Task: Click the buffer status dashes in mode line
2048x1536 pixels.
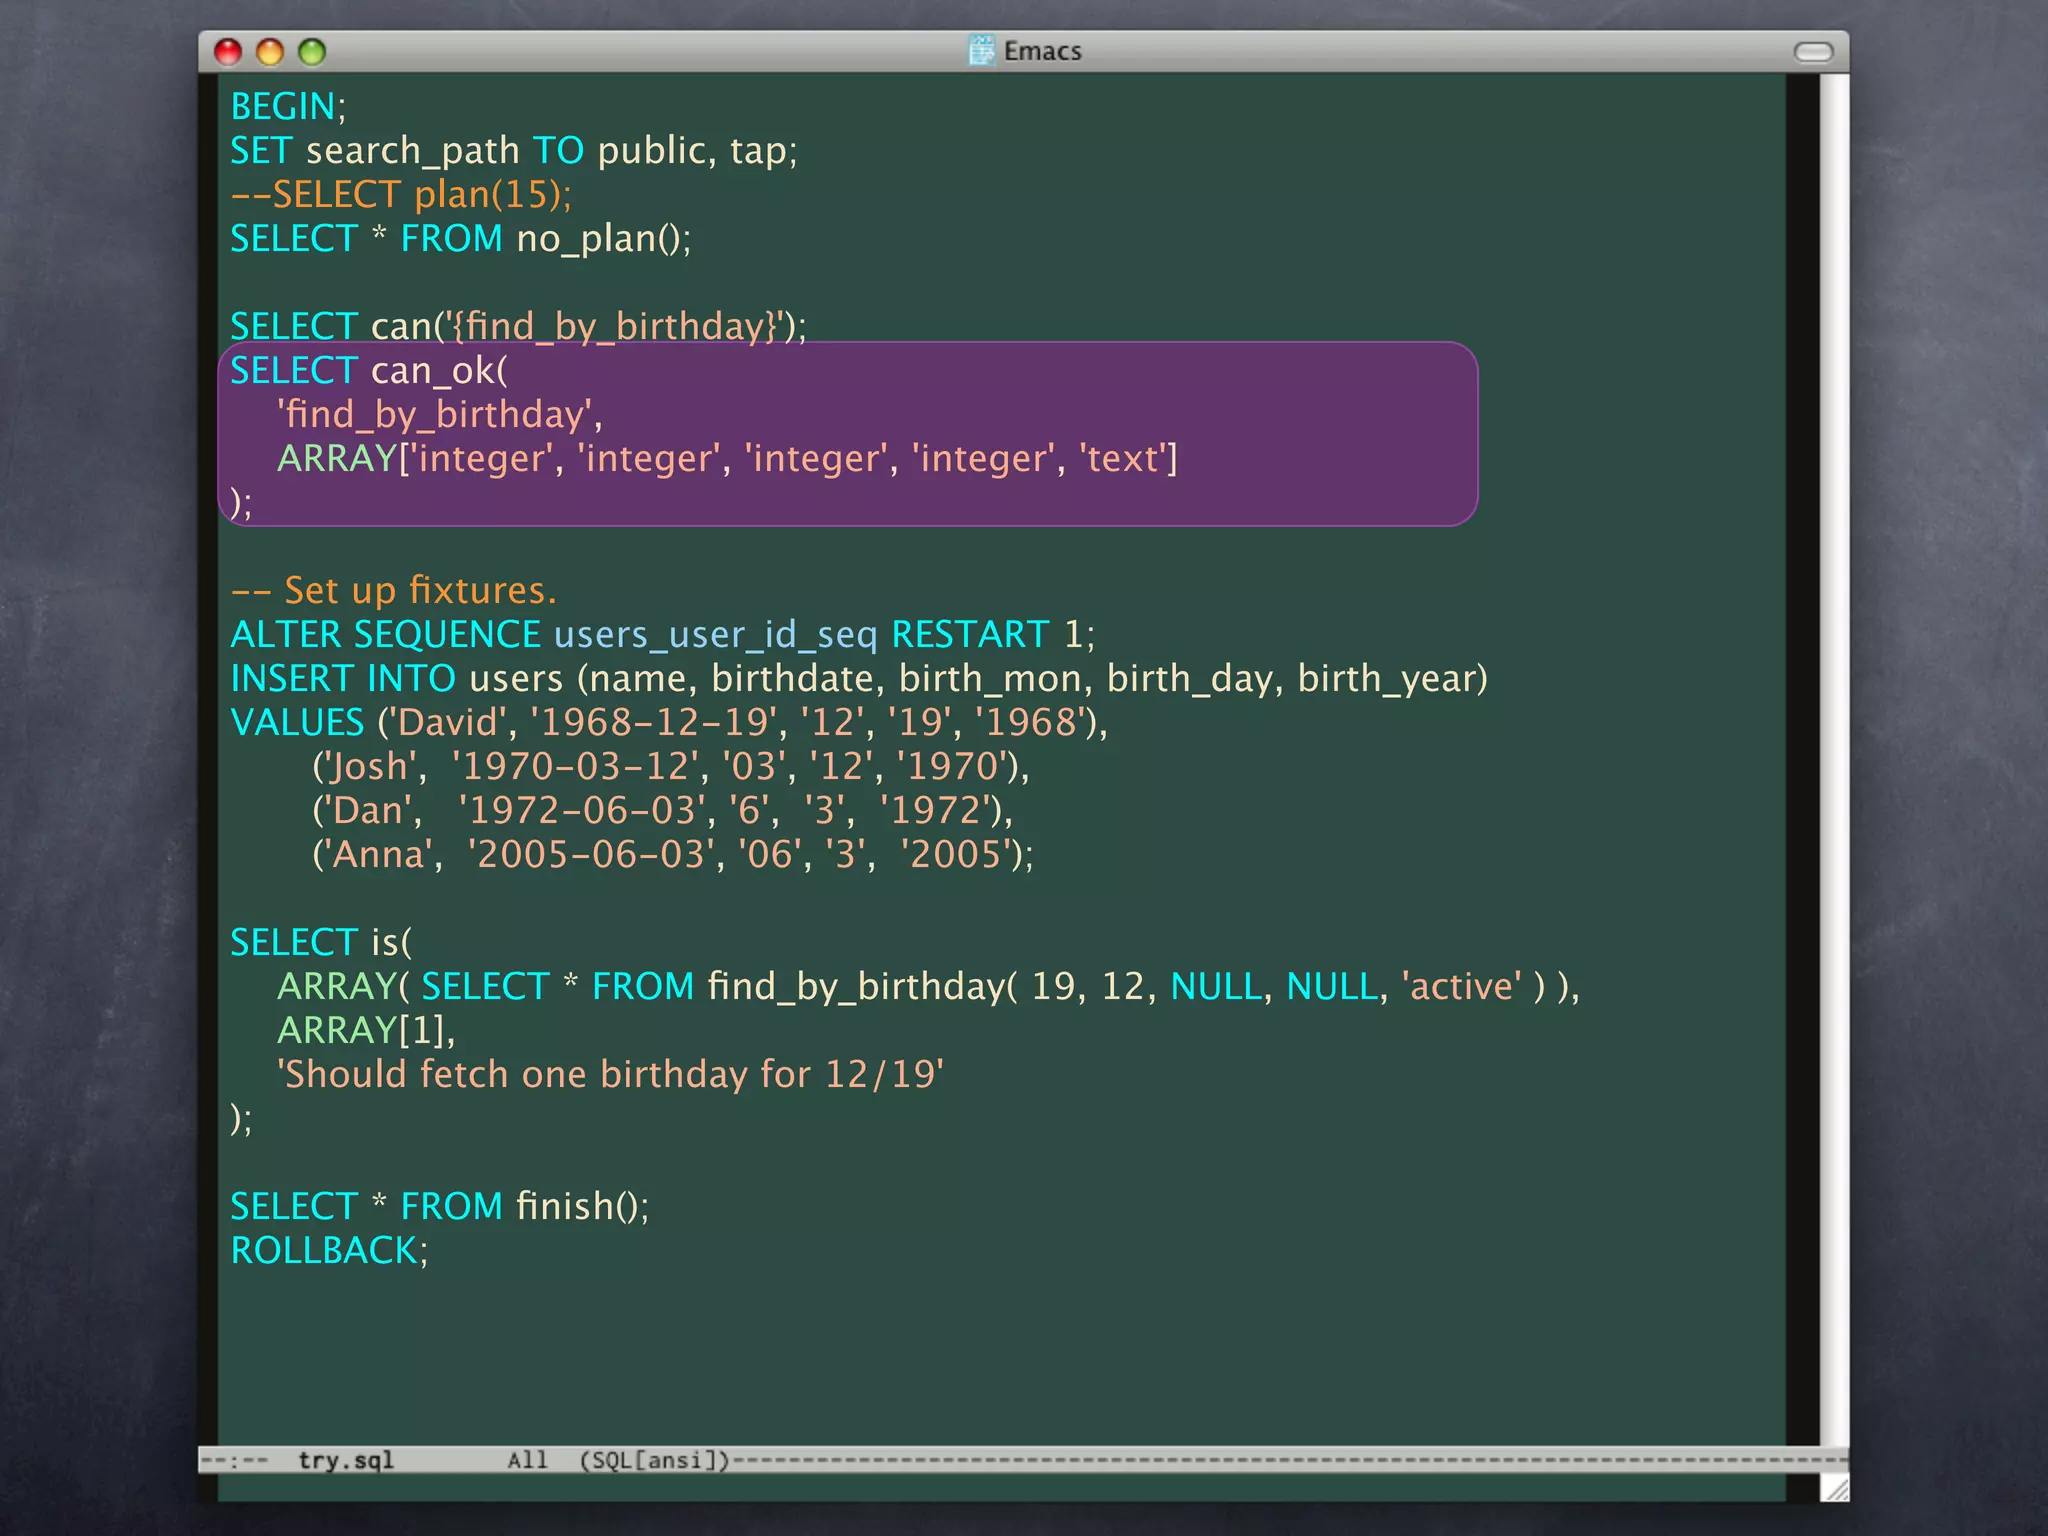Action: point(234,1460)
